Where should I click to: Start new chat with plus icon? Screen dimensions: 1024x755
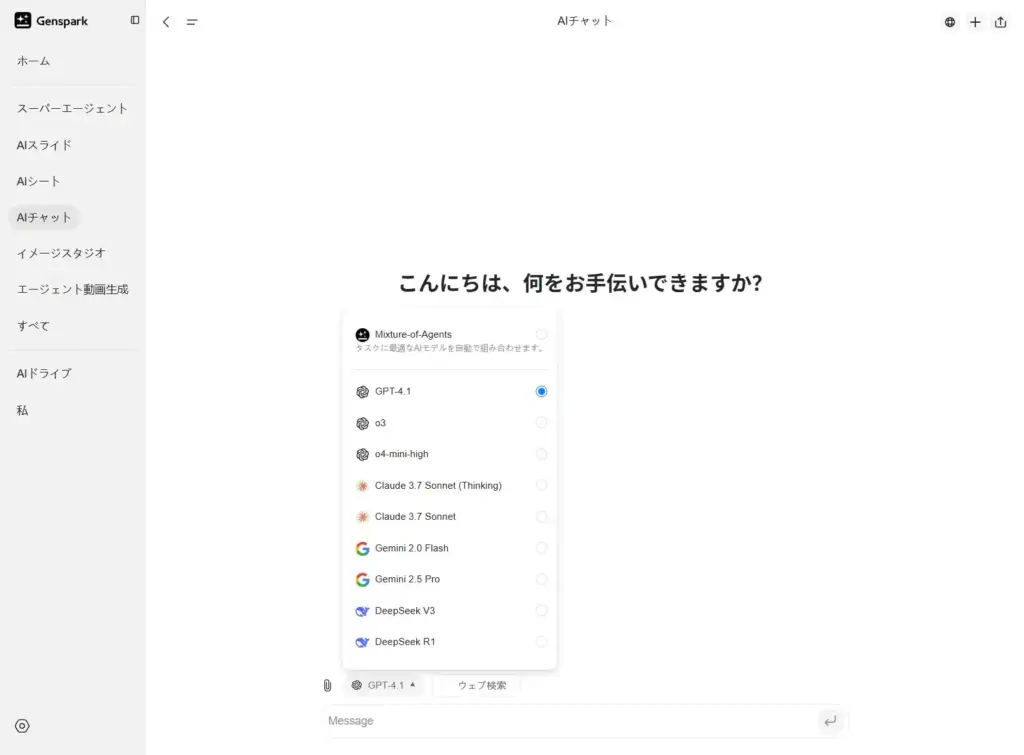975,22
